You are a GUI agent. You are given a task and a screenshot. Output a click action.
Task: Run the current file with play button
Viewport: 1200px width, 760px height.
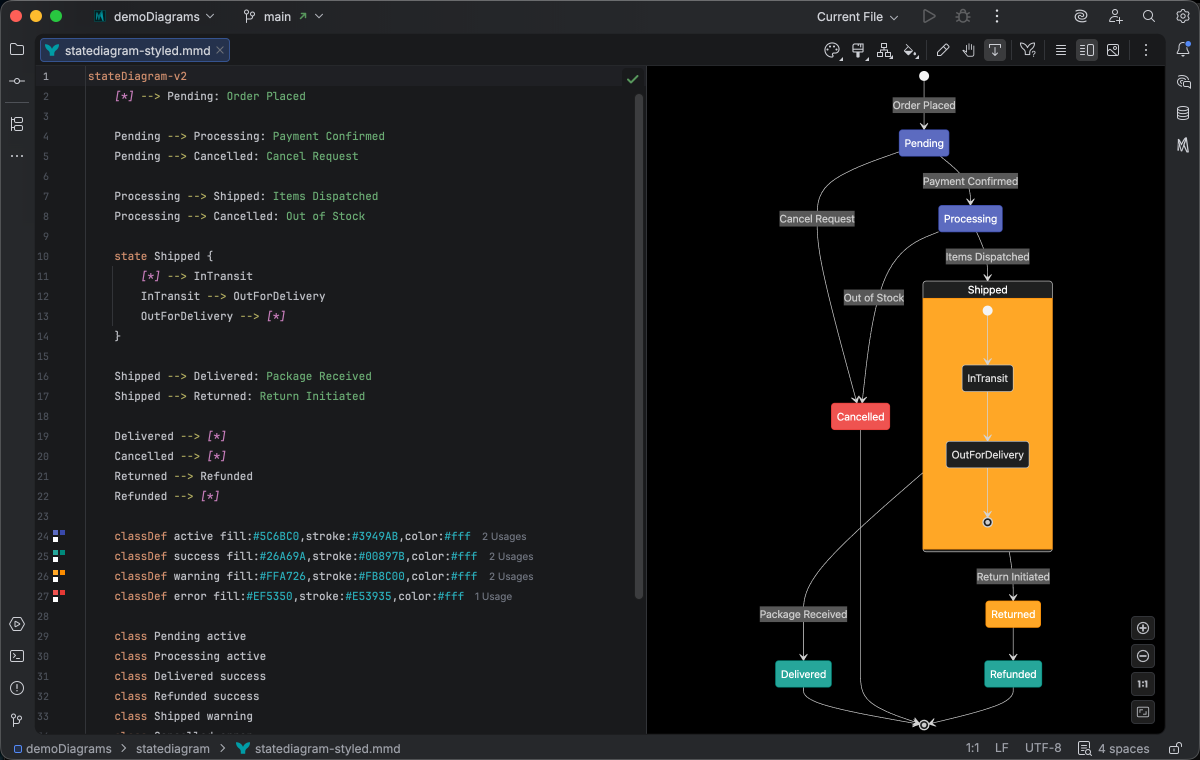tap(929, 16)
